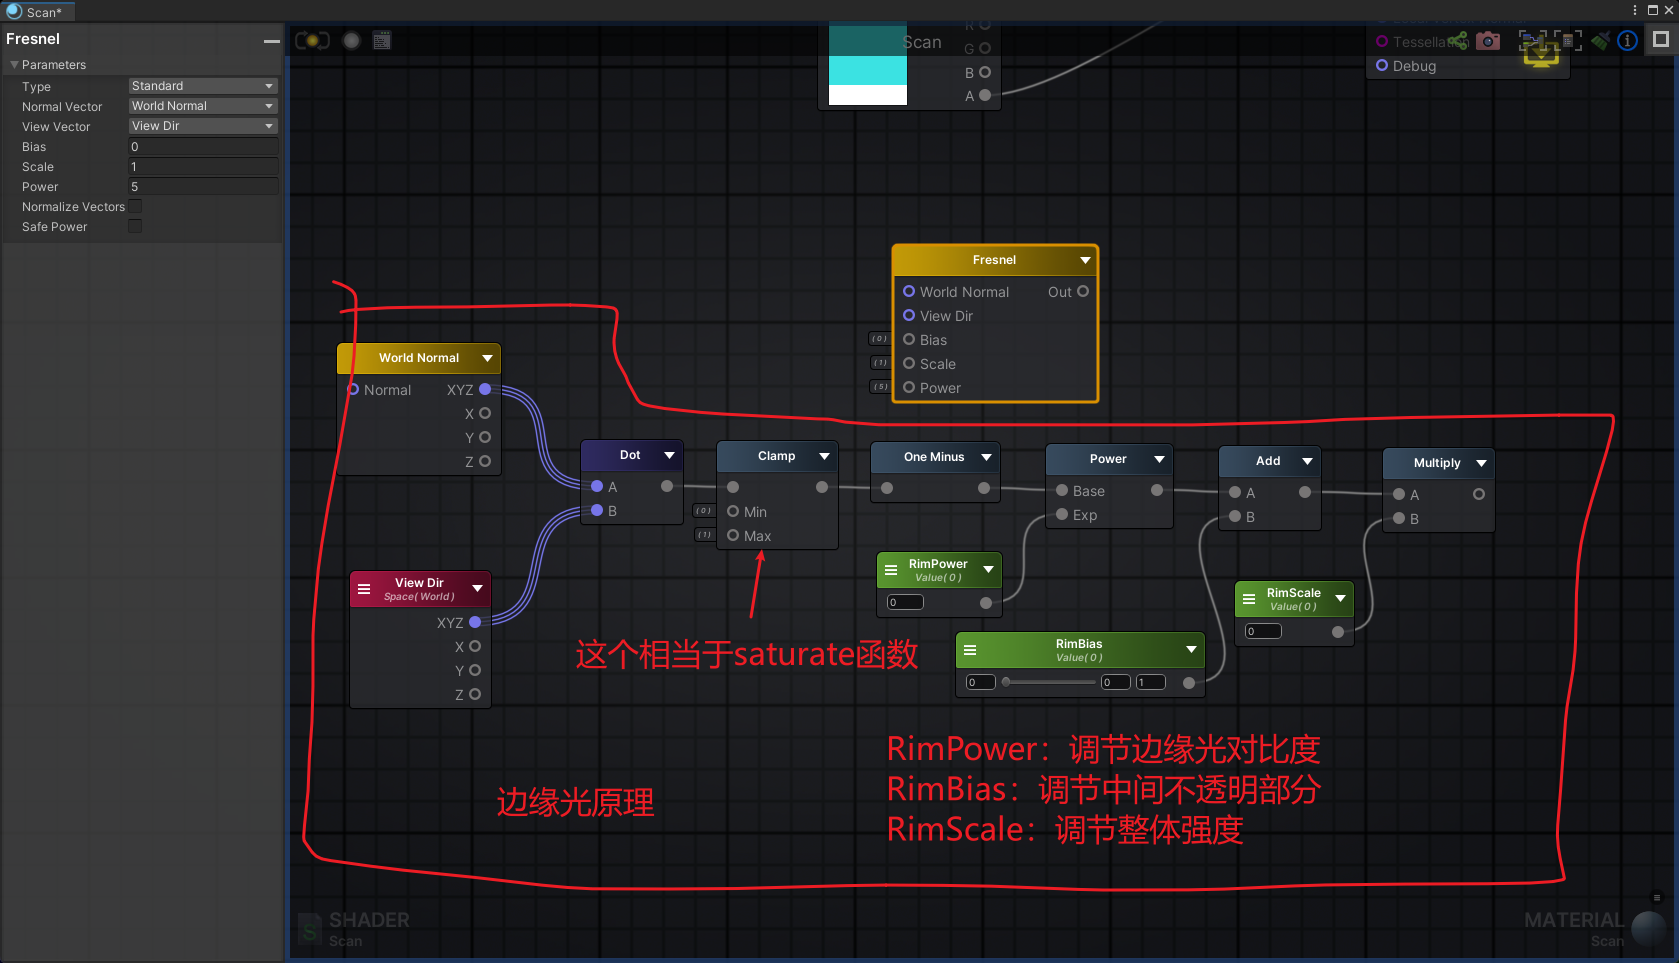The width and height of the screenshot is (1679, 963).
Task: Click the Power node Exp port
Action: 1062,514
